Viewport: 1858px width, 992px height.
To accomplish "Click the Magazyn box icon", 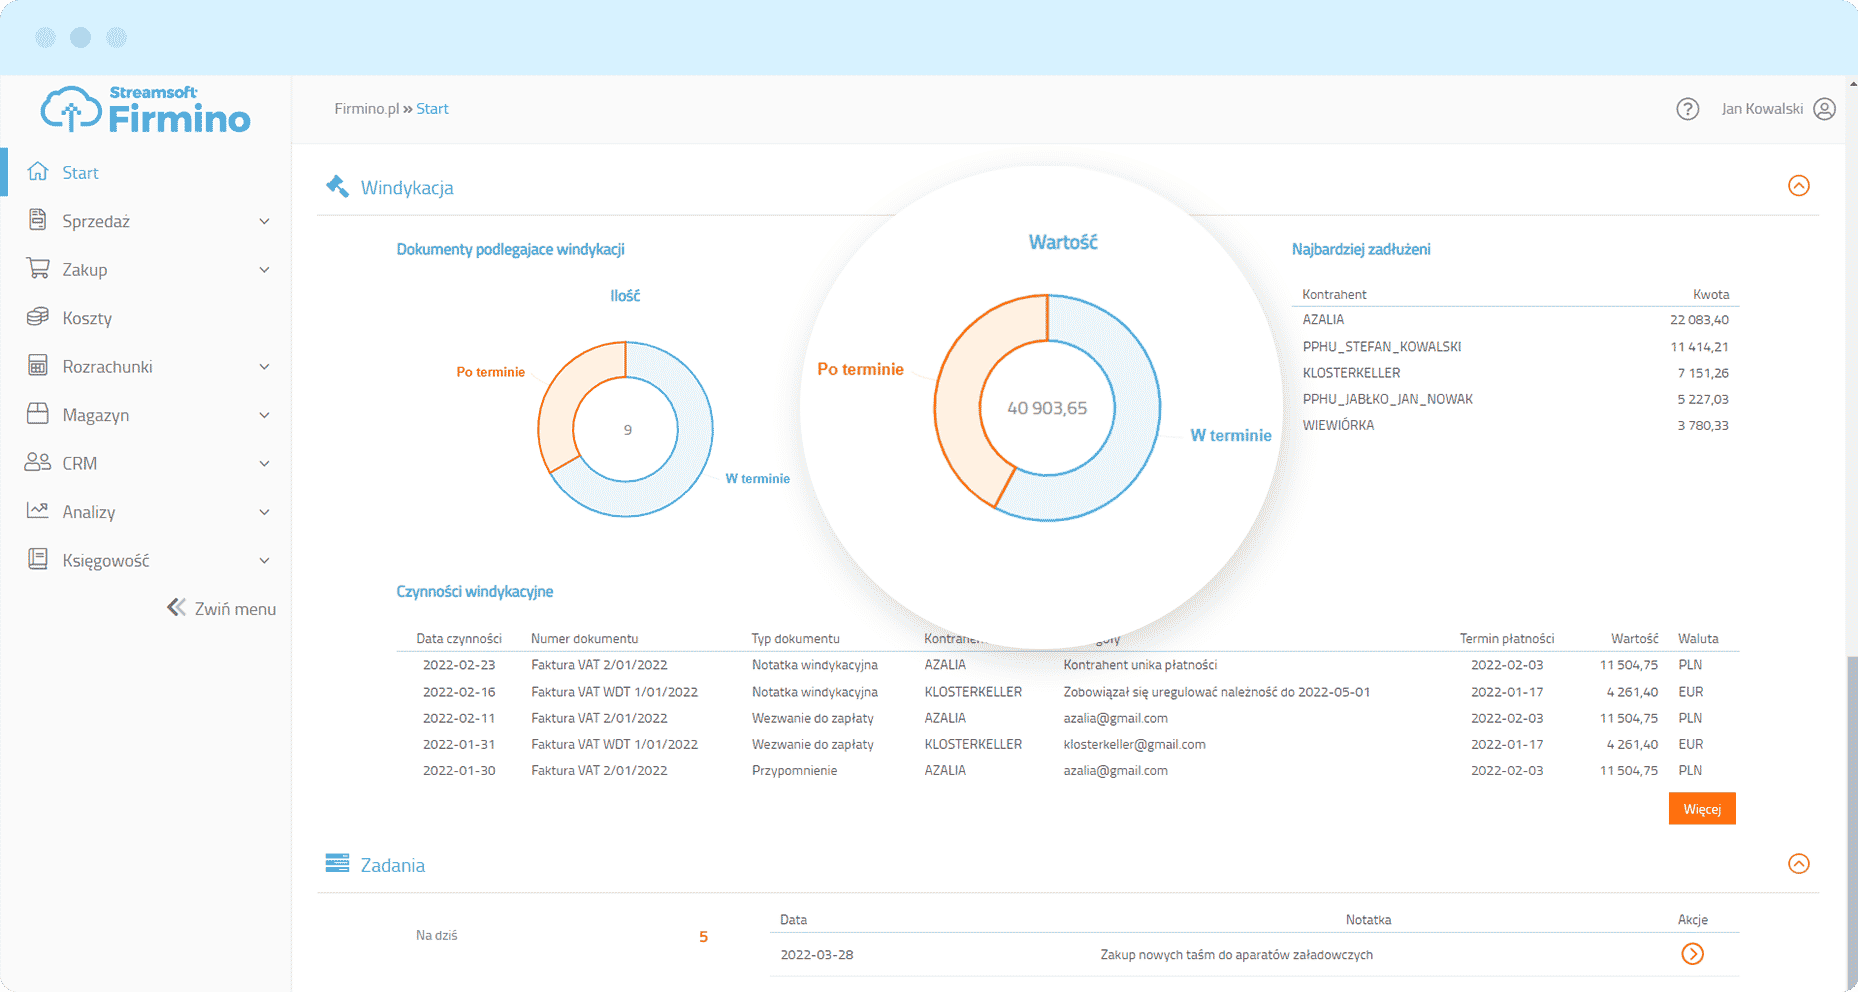I will [38, 413].
